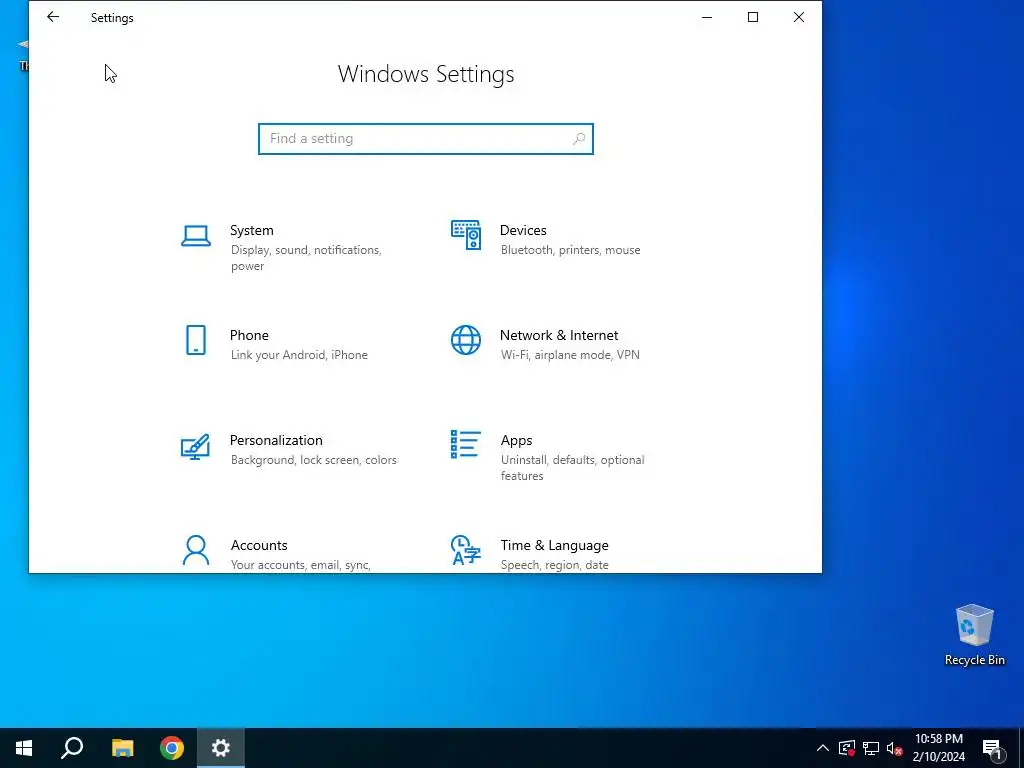Click 'Display, sound, notifications, power' text

[x=306, y=258]
